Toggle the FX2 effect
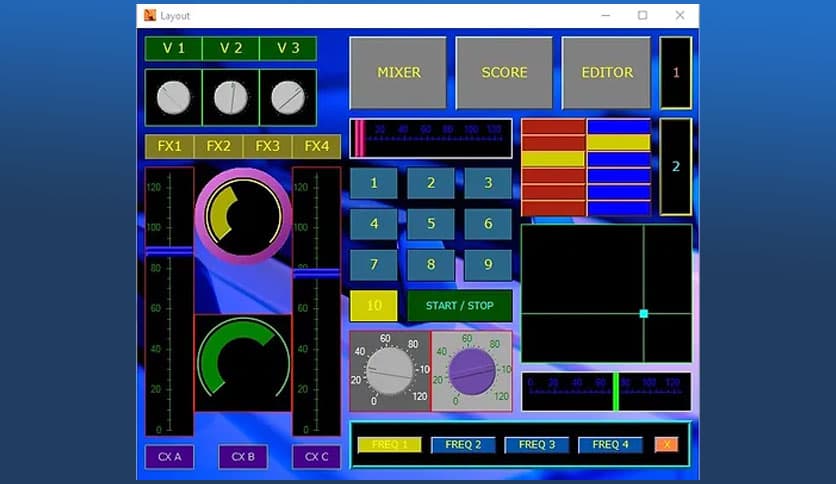 tap(219, 147)
